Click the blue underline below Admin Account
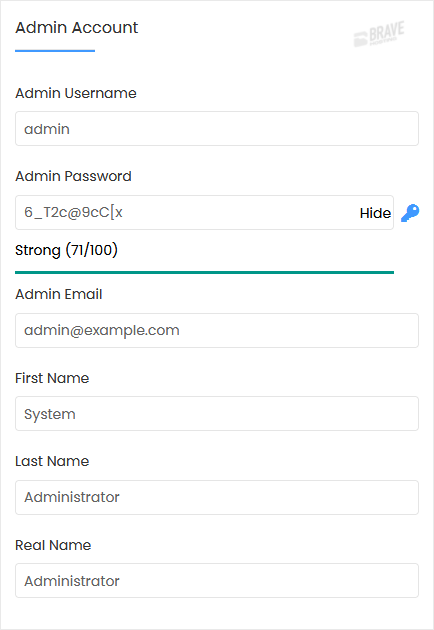434x630 pixels. point(55,51)
